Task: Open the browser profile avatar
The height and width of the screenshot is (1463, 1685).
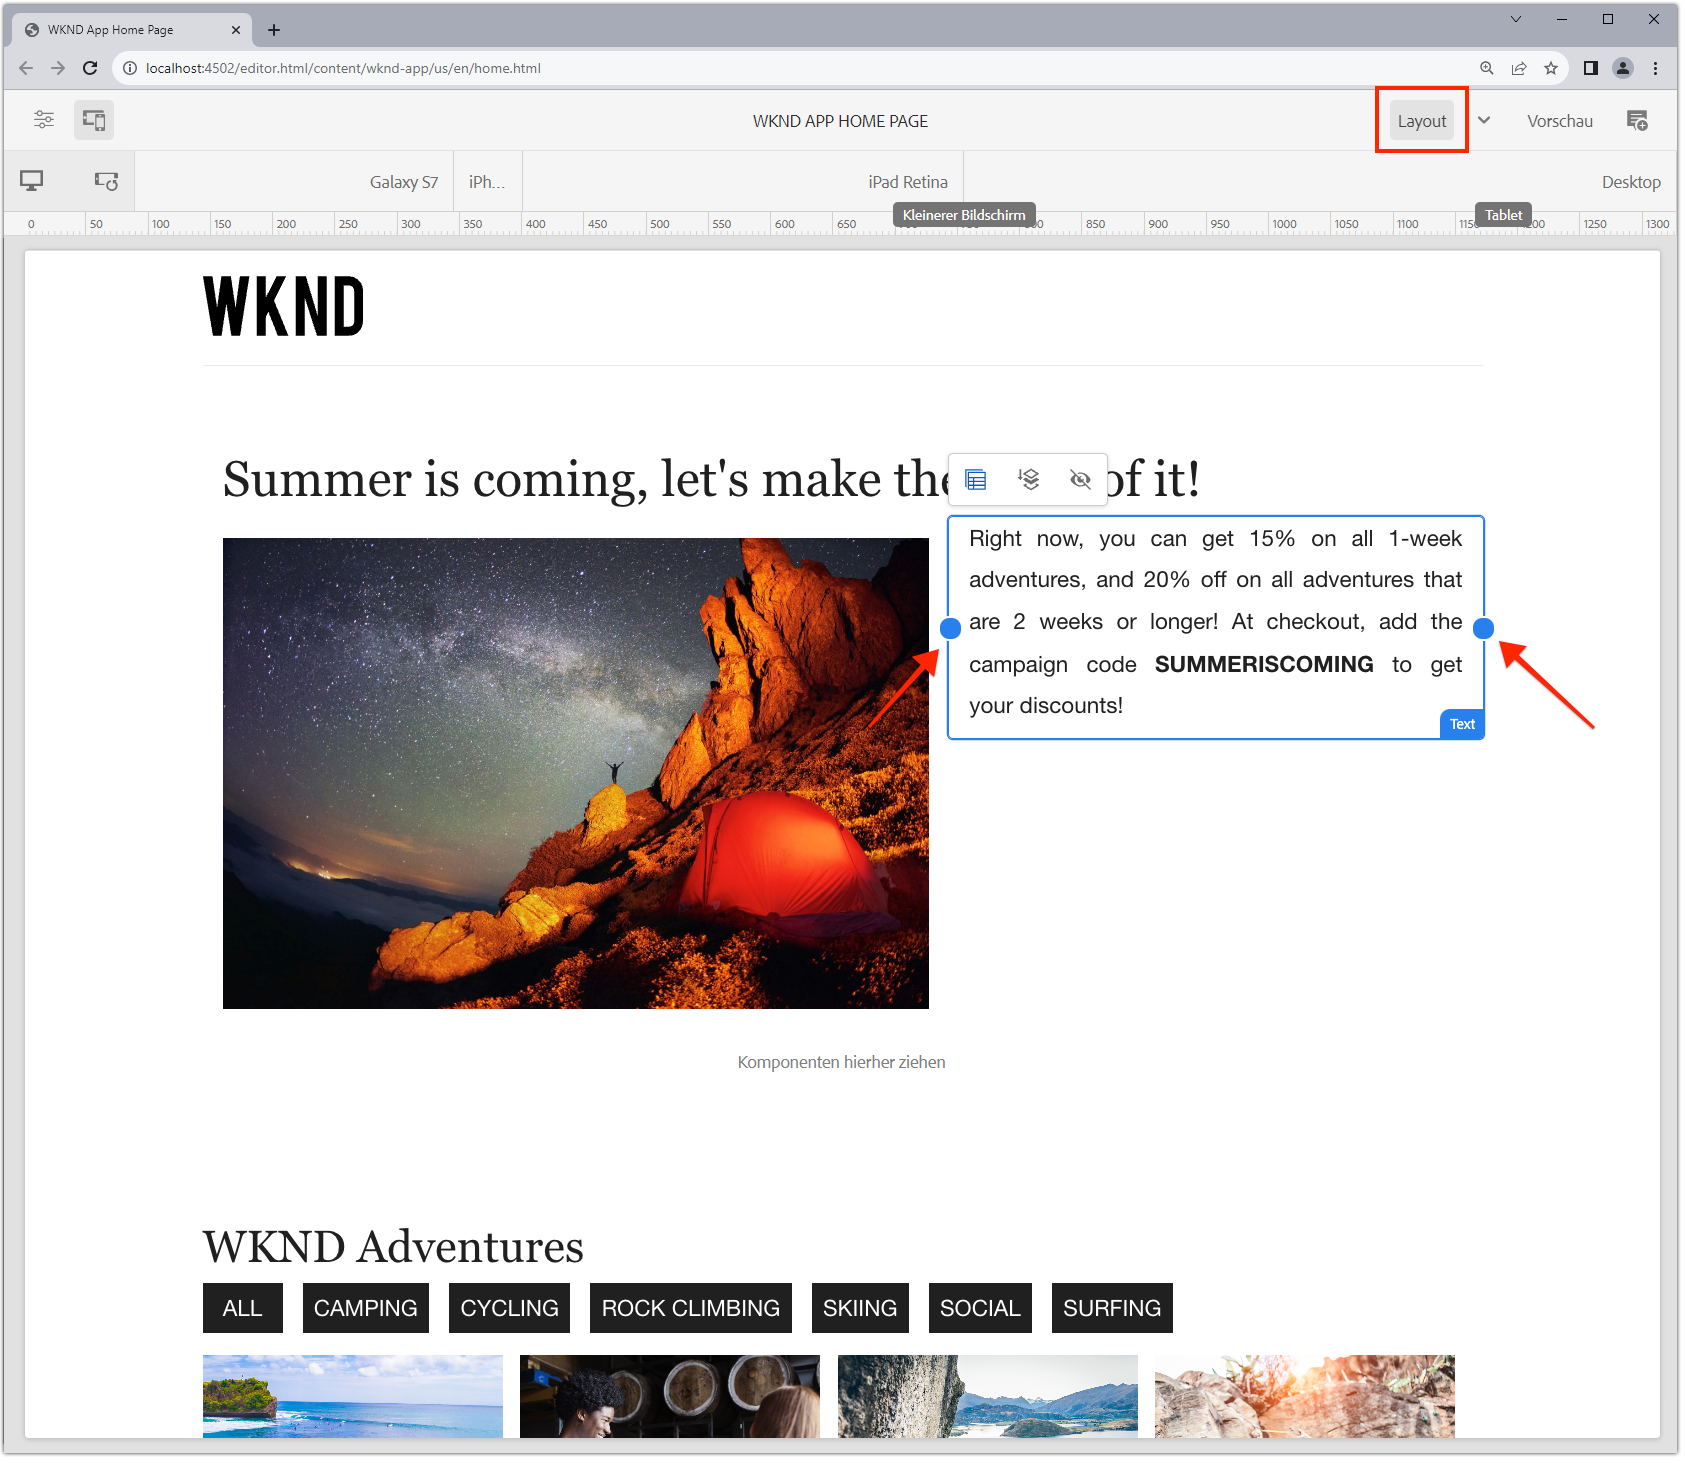Action: [1623, 68]
